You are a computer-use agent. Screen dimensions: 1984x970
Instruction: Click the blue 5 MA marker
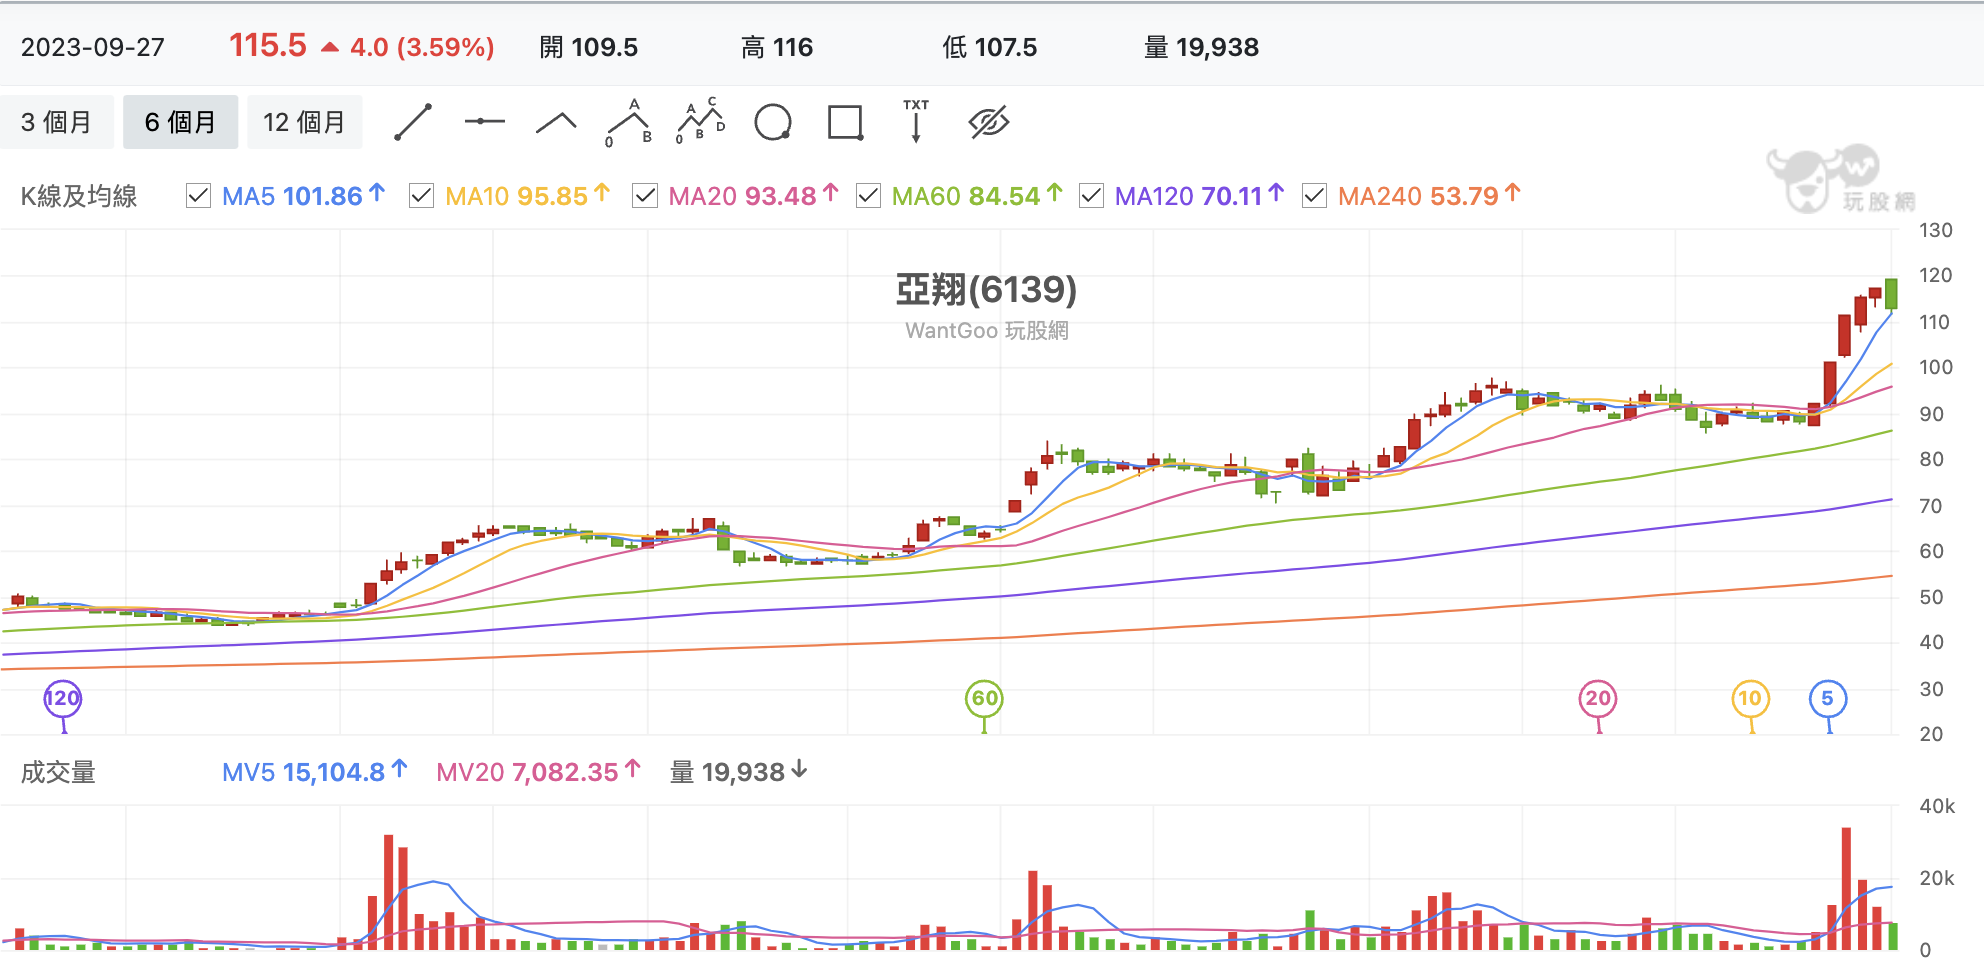(x=1828, y=699)
